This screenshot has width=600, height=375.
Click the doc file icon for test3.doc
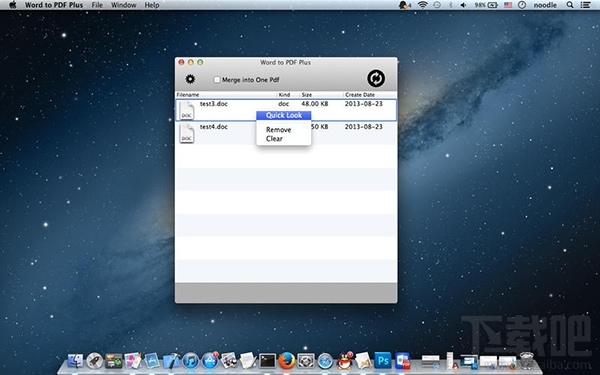tap(187, 110)
